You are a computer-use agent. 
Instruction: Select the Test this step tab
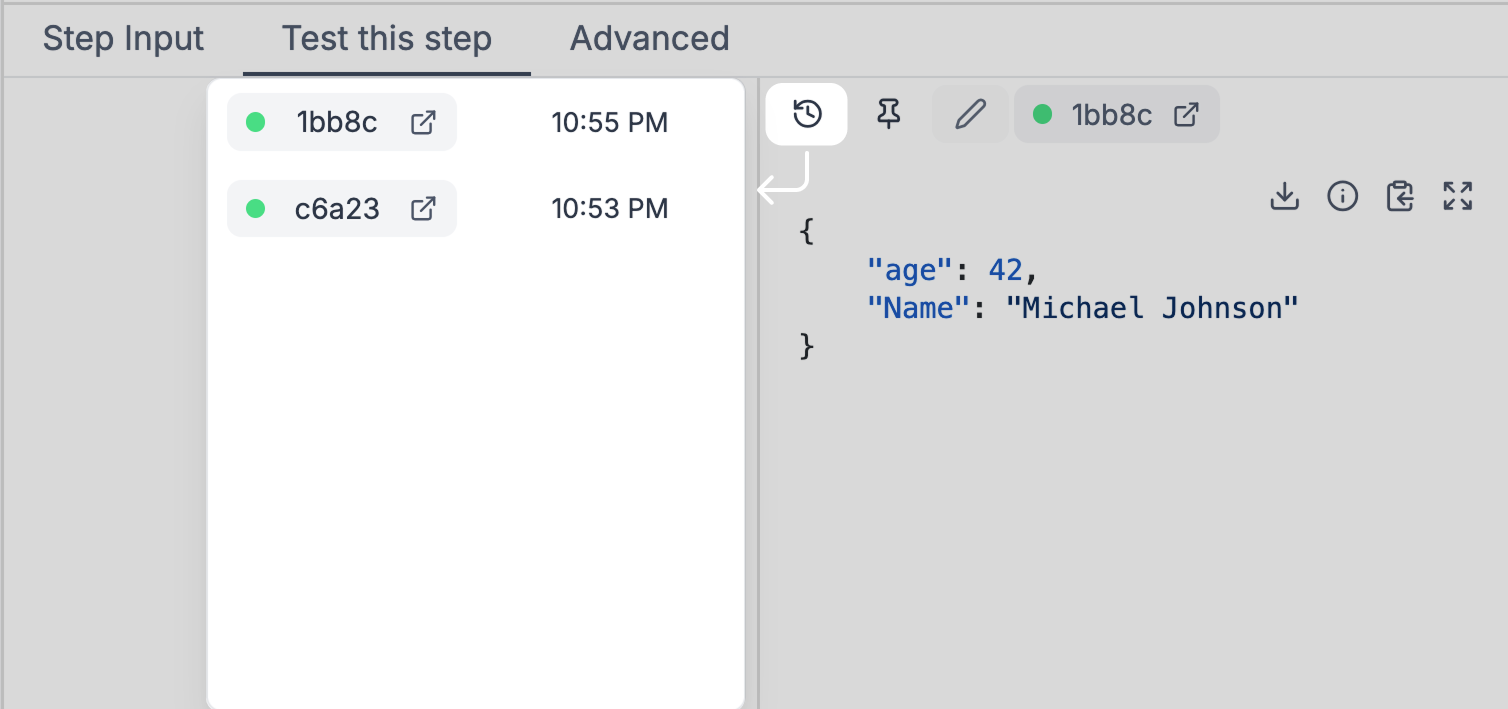pyautogui.click(x=387, y=39)
